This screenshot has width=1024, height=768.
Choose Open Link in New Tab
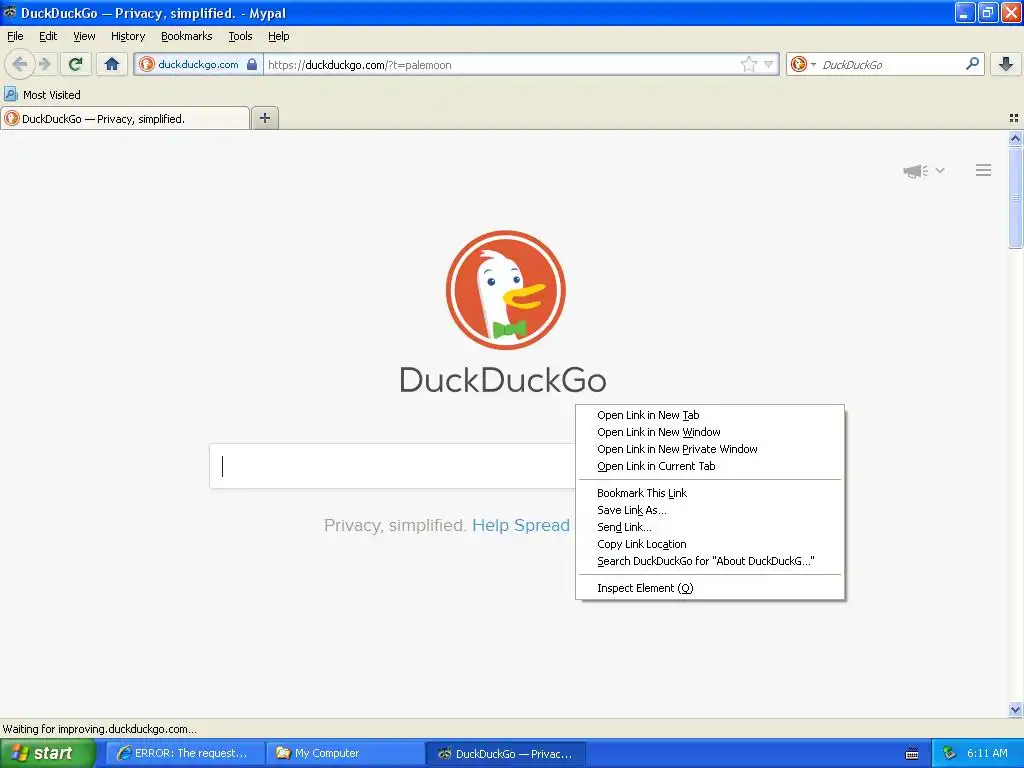[710, 415]
